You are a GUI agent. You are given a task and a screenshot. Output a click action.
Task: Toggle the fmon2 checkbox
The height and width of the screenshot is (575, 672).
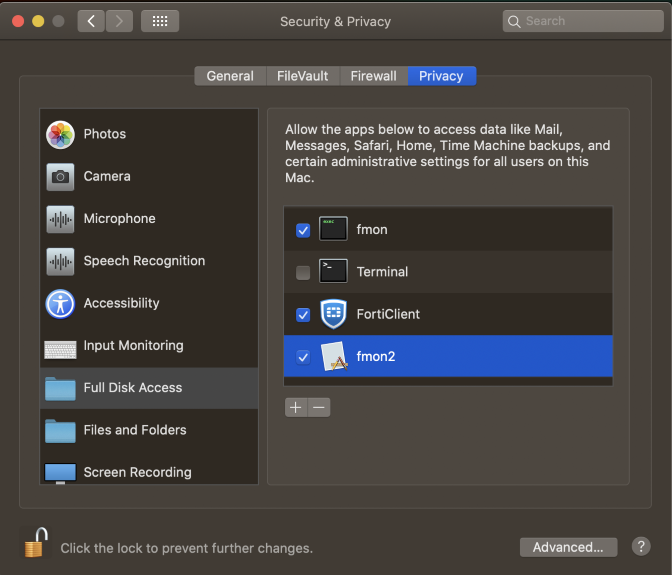(x=303, y=357)
